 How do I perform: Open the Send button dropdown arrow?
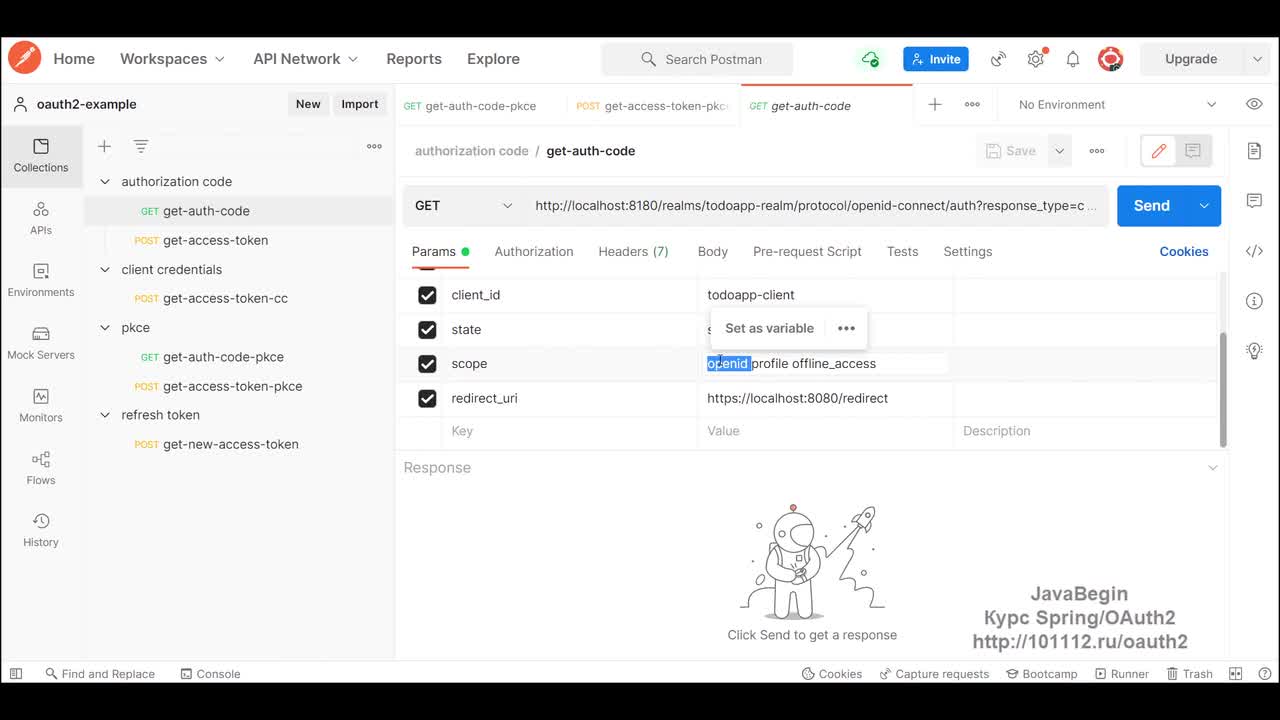1204,206
